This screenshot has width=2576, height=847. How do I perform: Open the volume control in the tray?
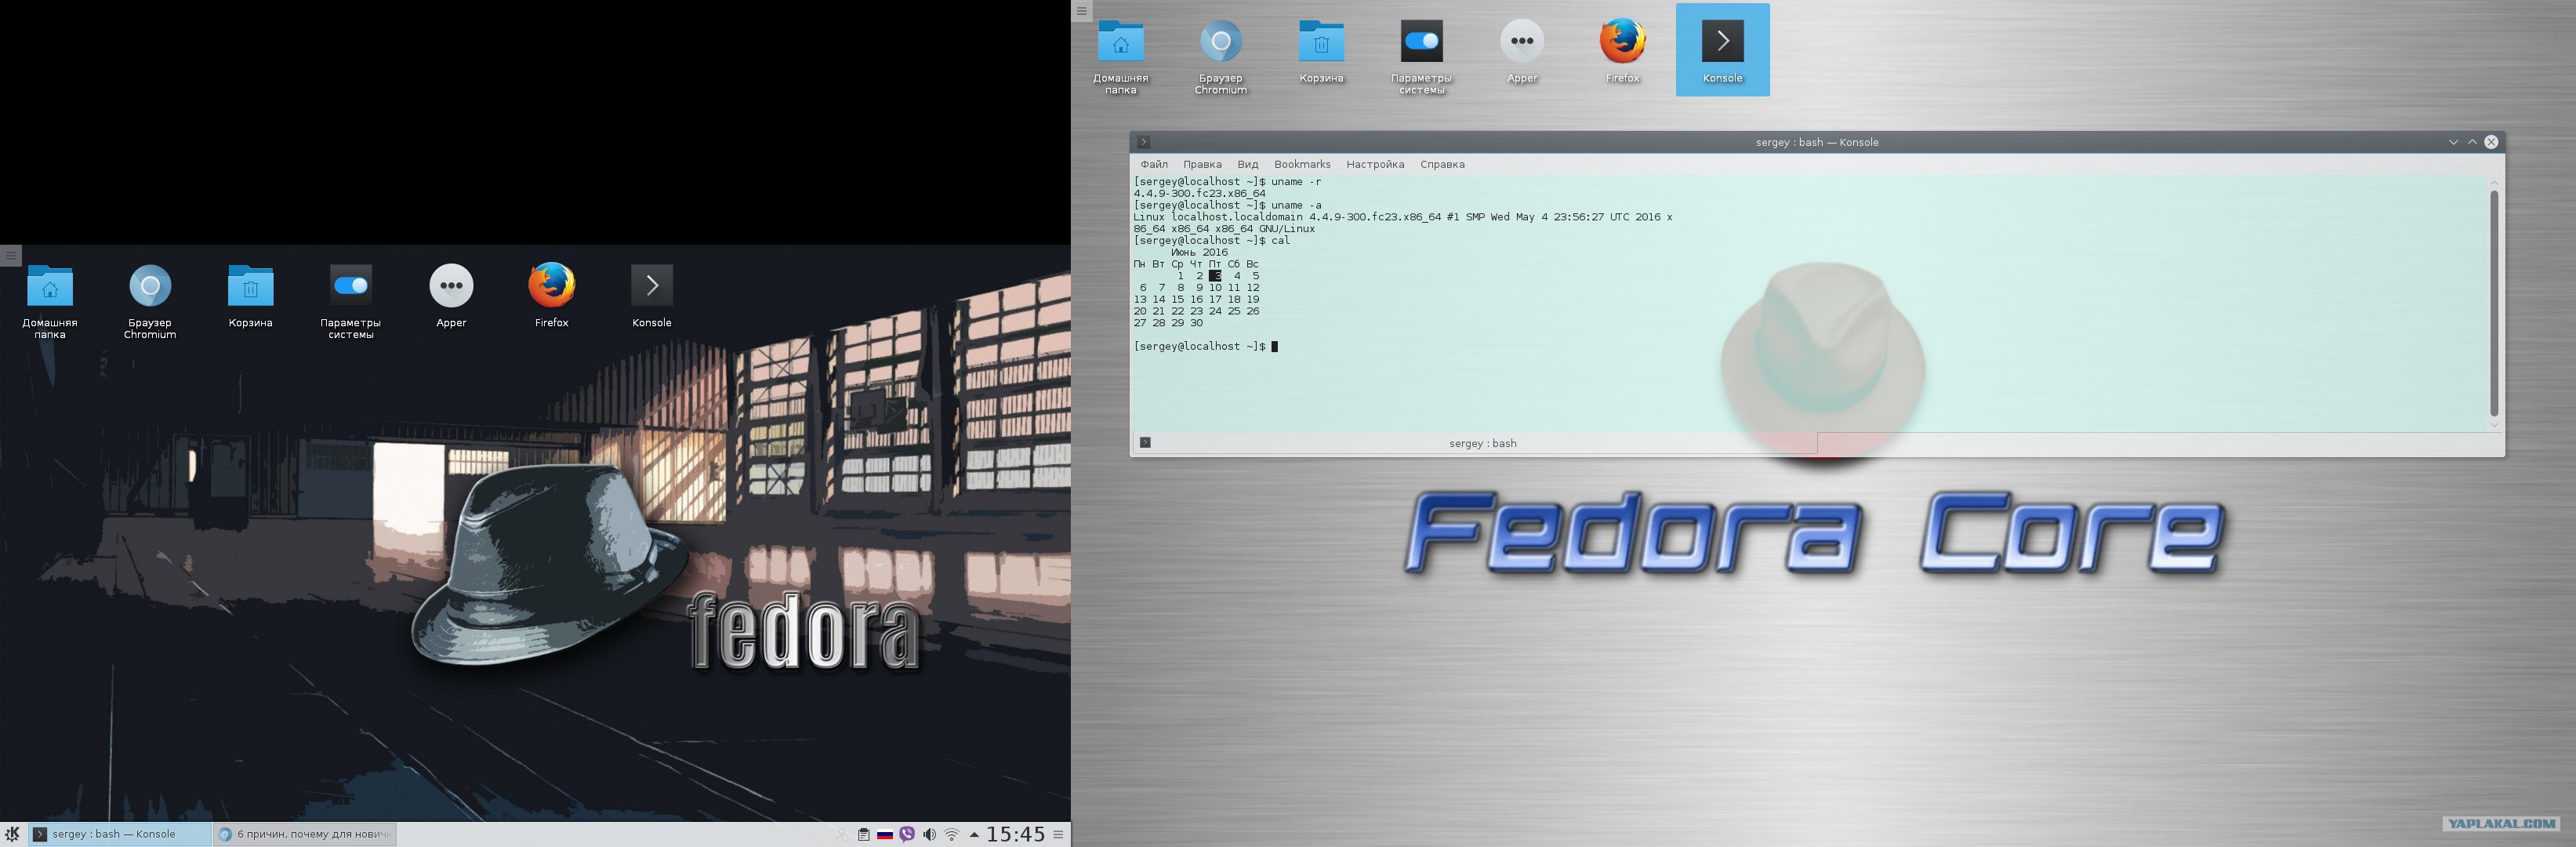929,834
